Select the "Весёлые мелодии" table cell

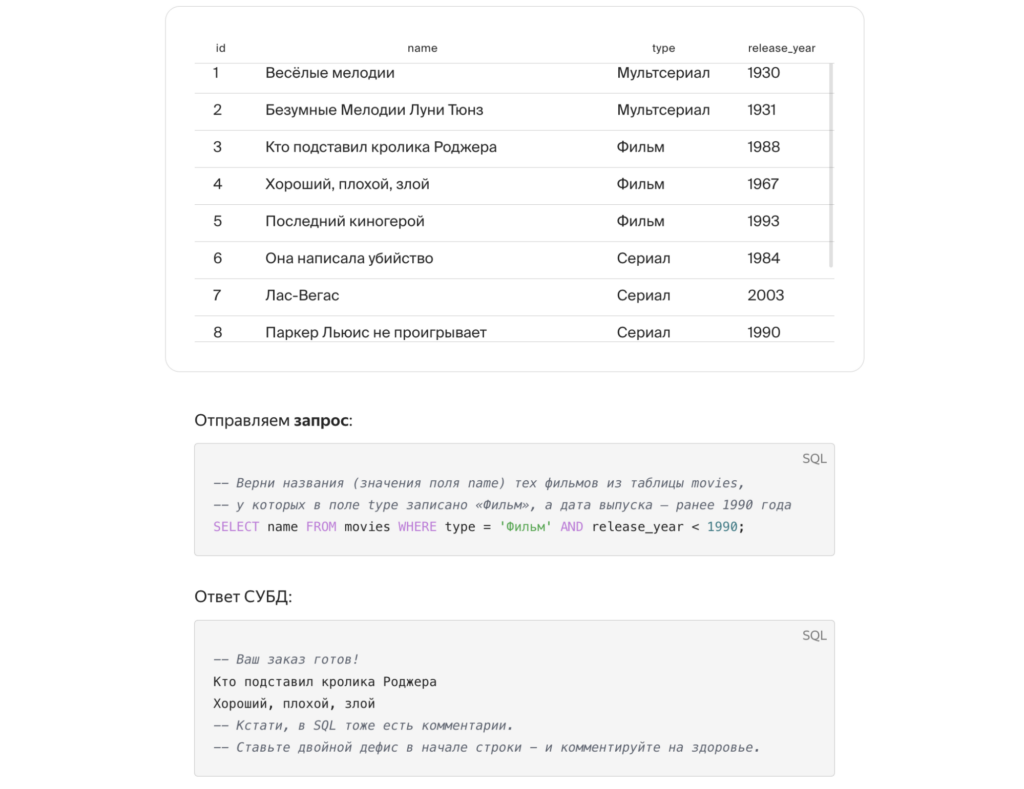point(330,73)
